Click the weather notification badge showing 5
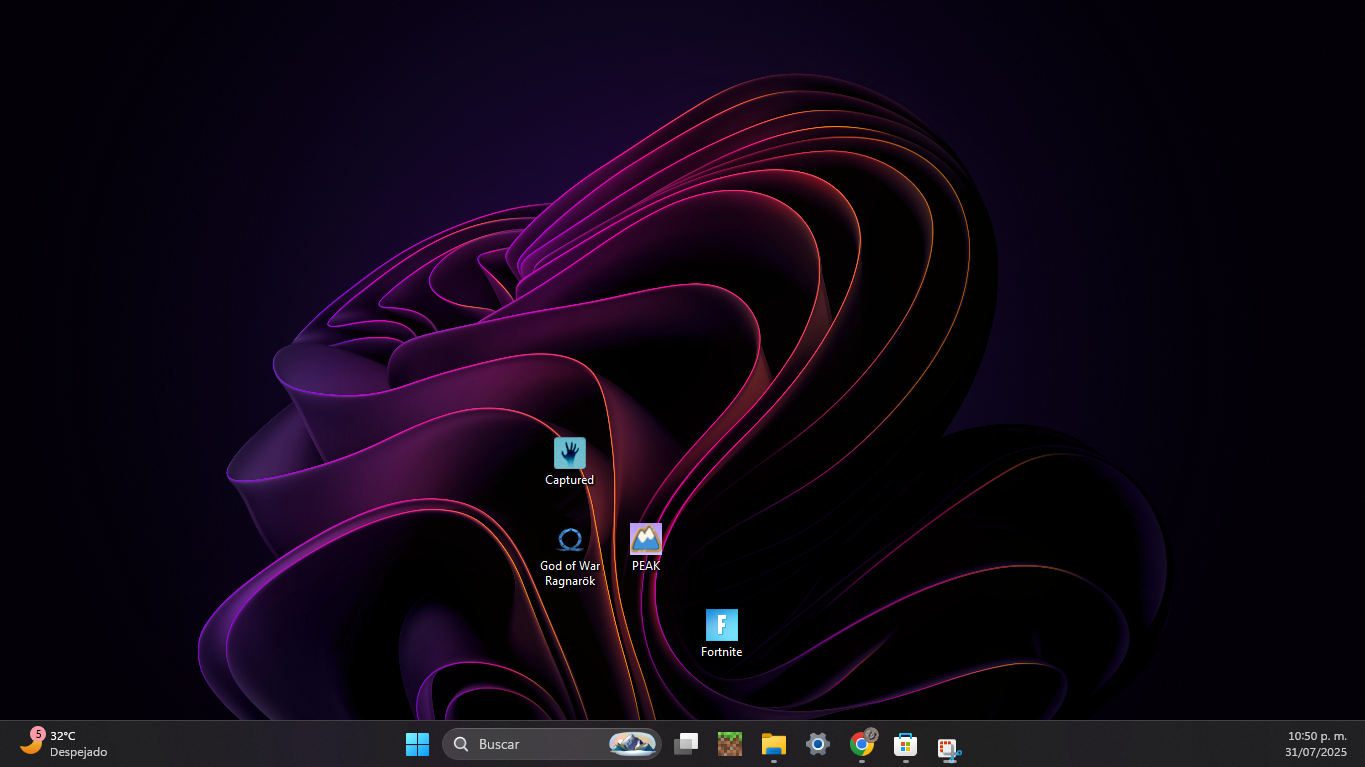 click(x=38, y=734)
